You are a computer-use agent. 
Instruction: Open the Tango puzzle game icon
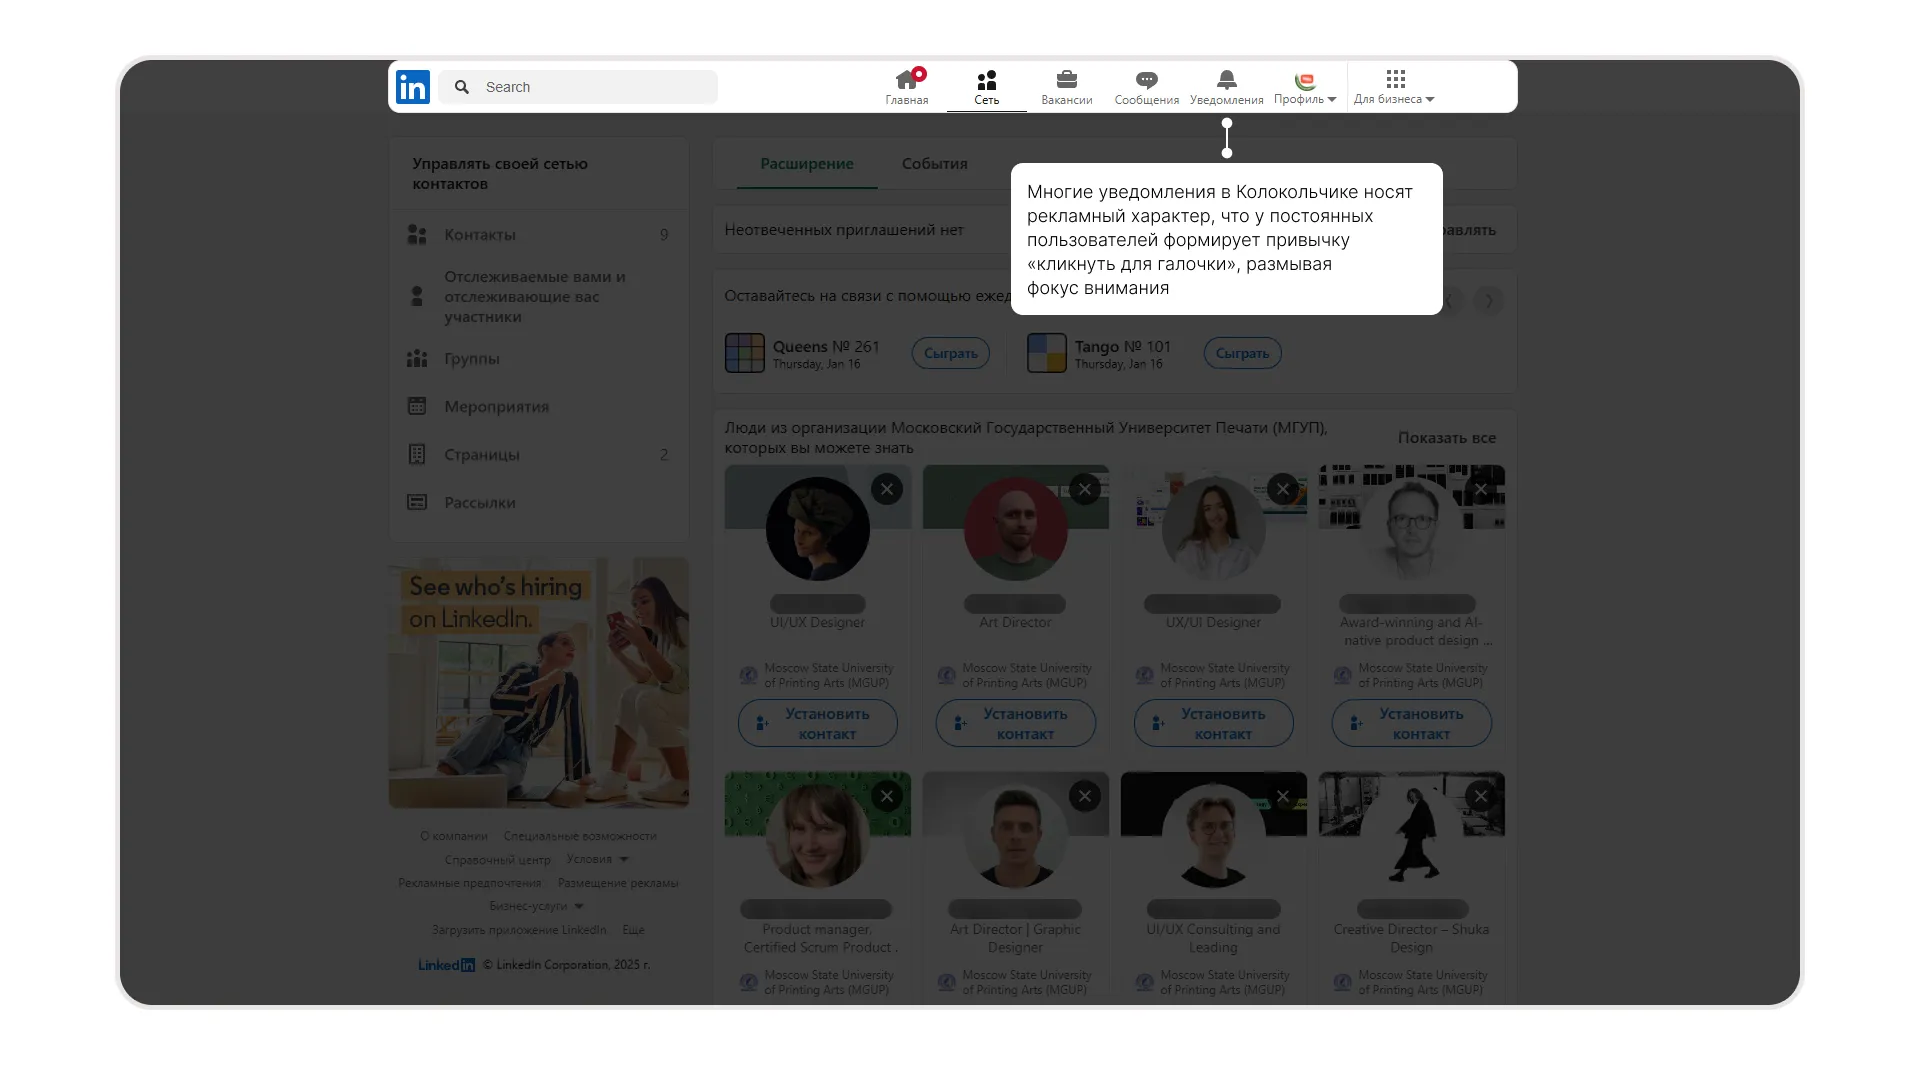(1046, 353)
